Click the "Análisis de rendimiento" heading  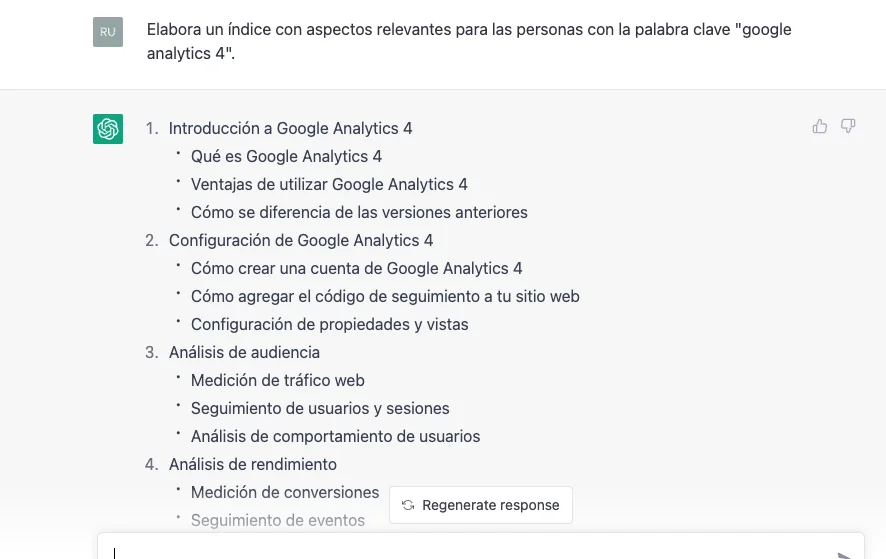[252, 464]
